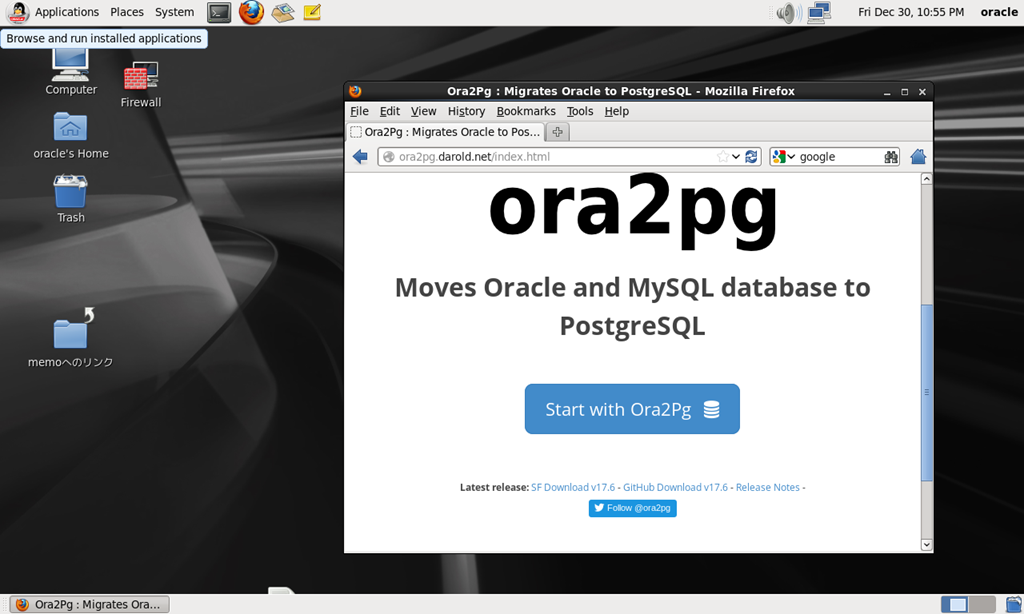Click the network connection icon
Image resolution: width=1024 pixels, height=614 pixels.
[x=818, y=12]
